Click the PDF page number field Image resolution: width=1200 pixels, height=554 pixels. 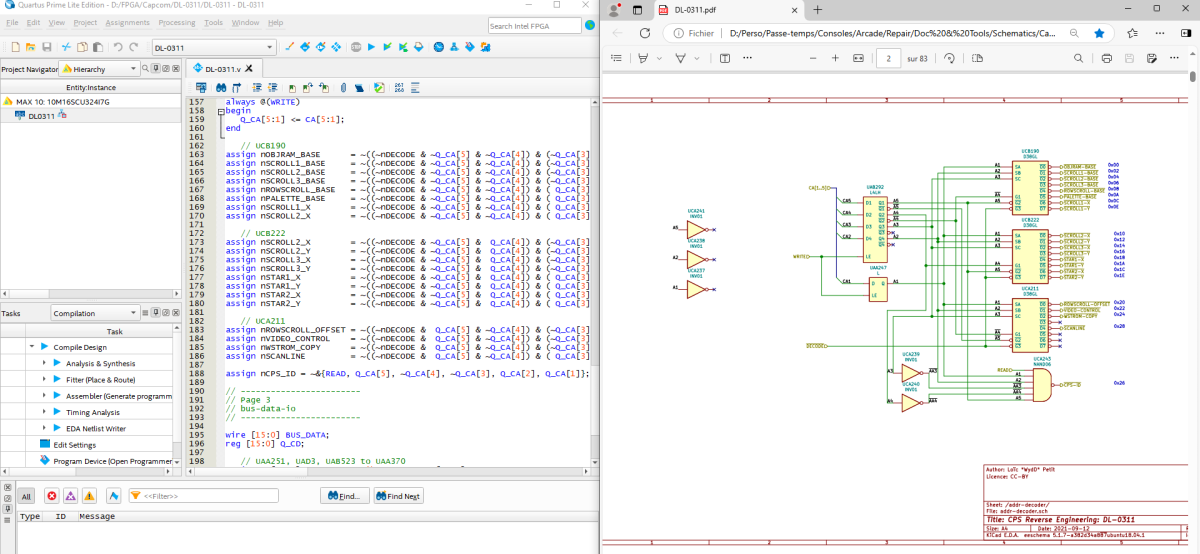coord(888,58)
